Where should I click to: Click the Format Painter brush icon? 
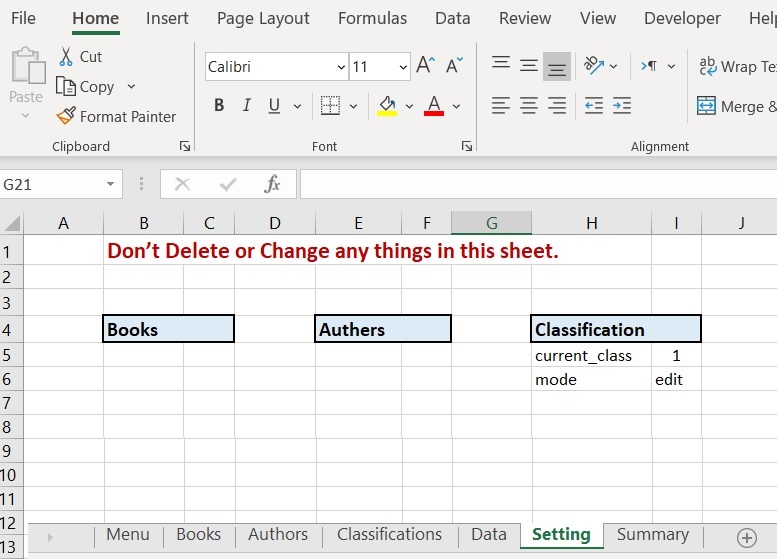pyautogui.click(x=66, y=117)
